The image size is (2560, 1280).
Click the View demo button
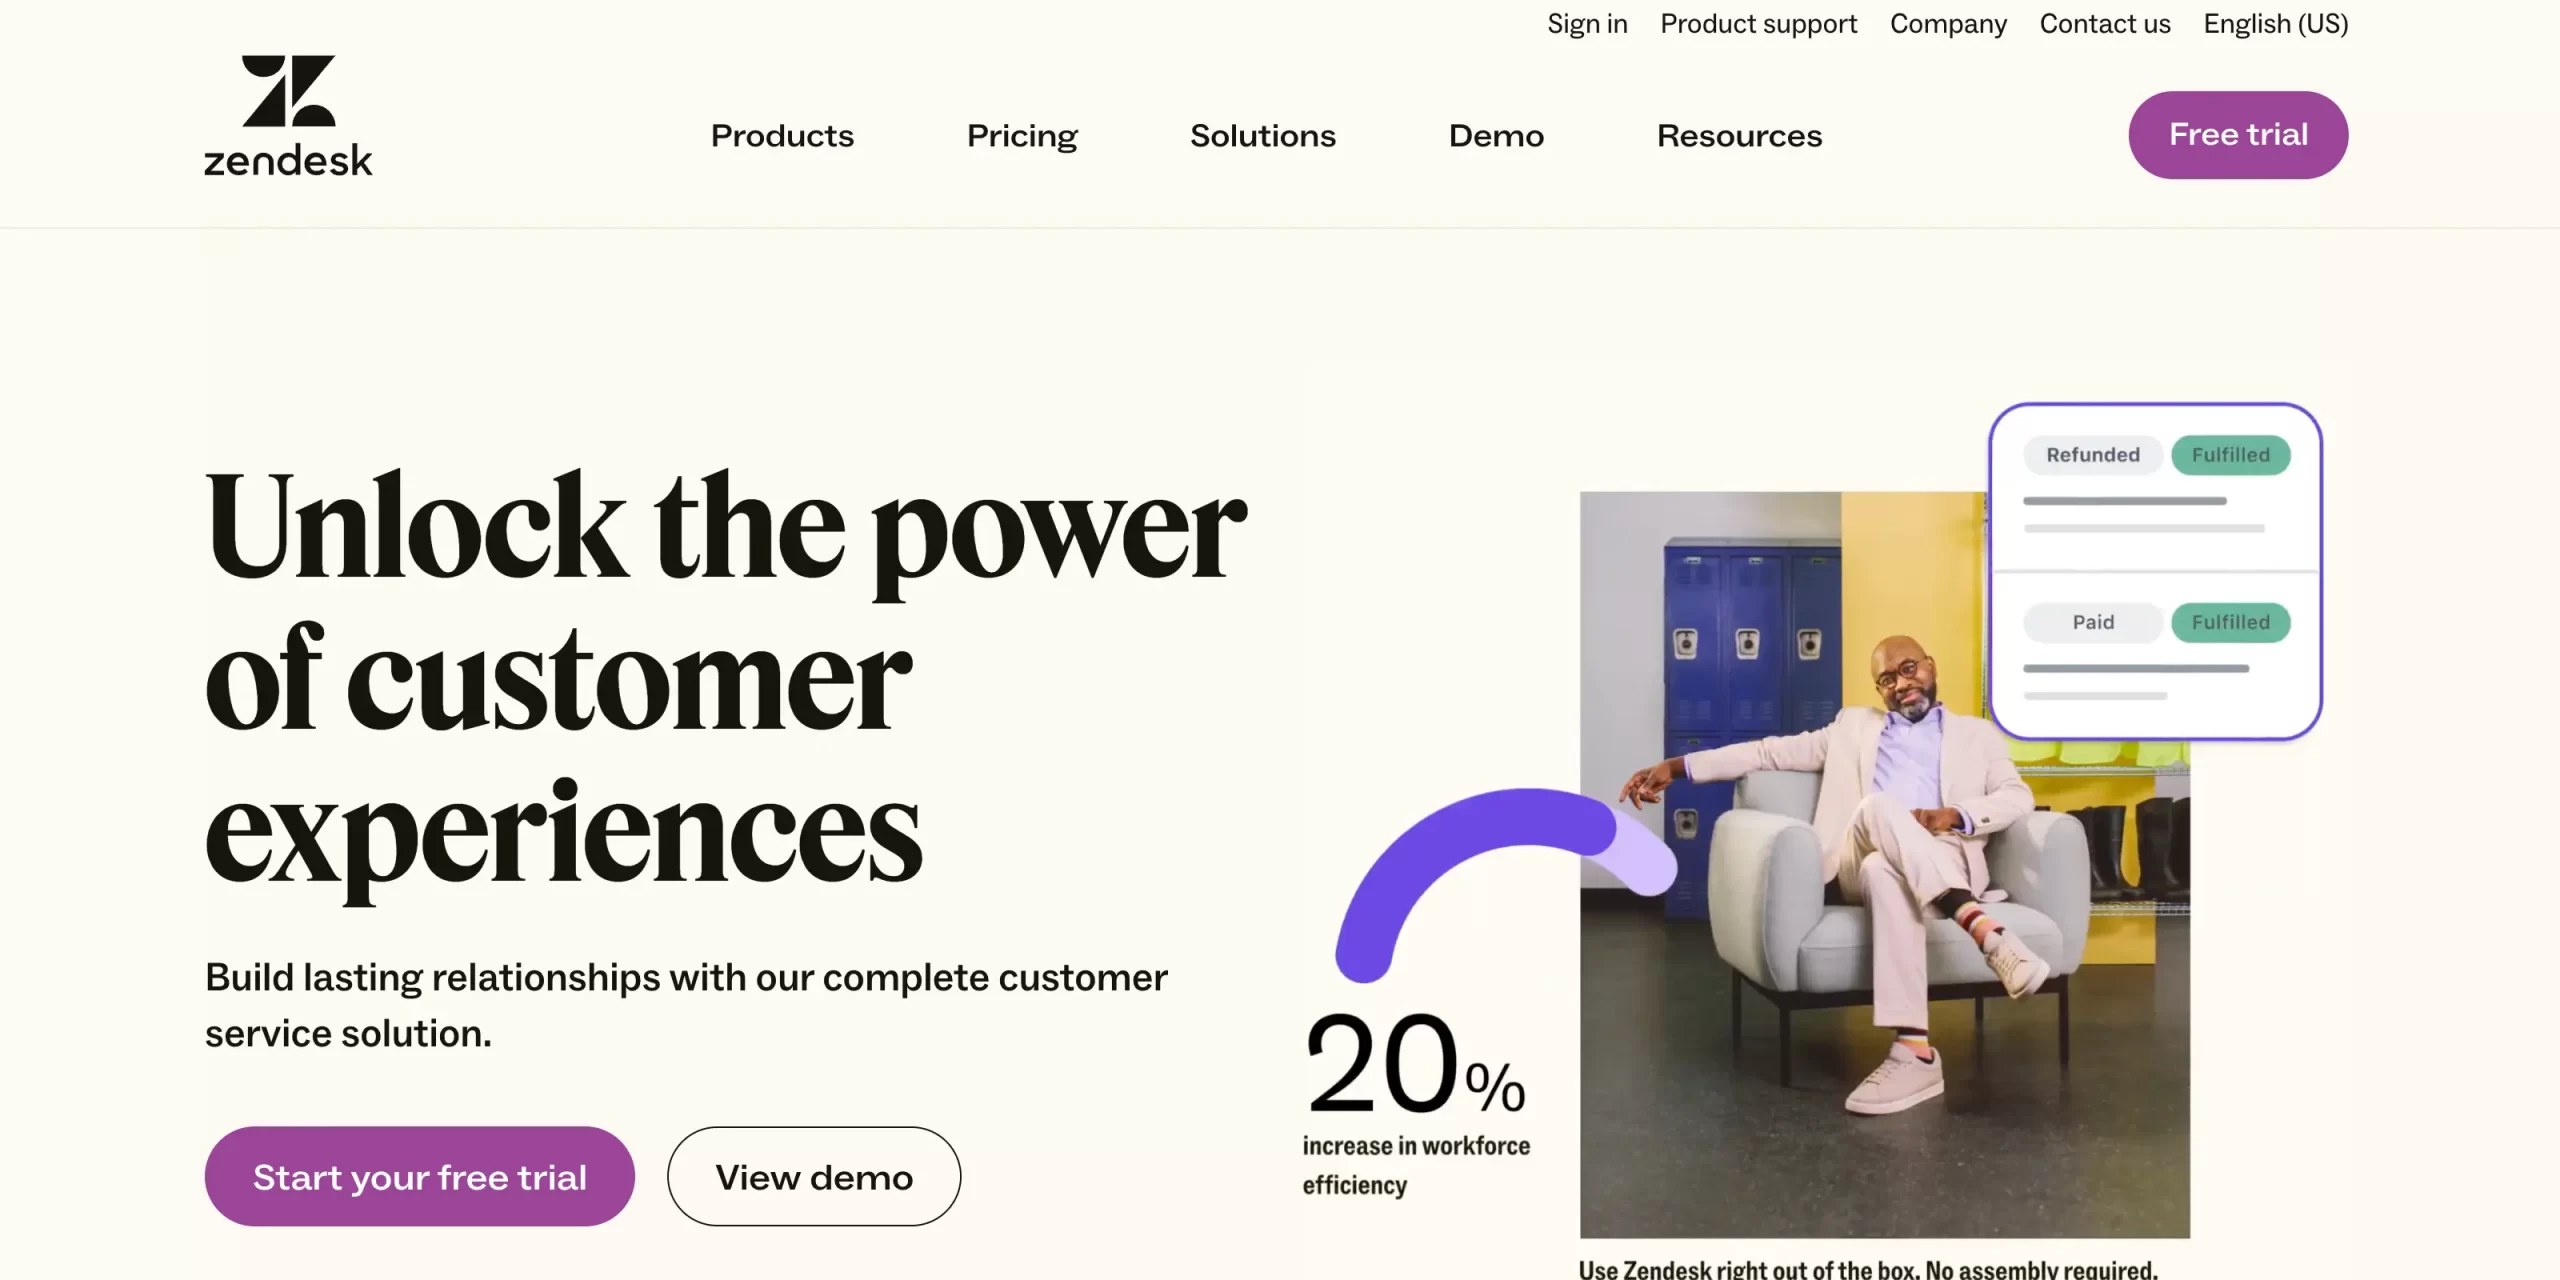814,1177
